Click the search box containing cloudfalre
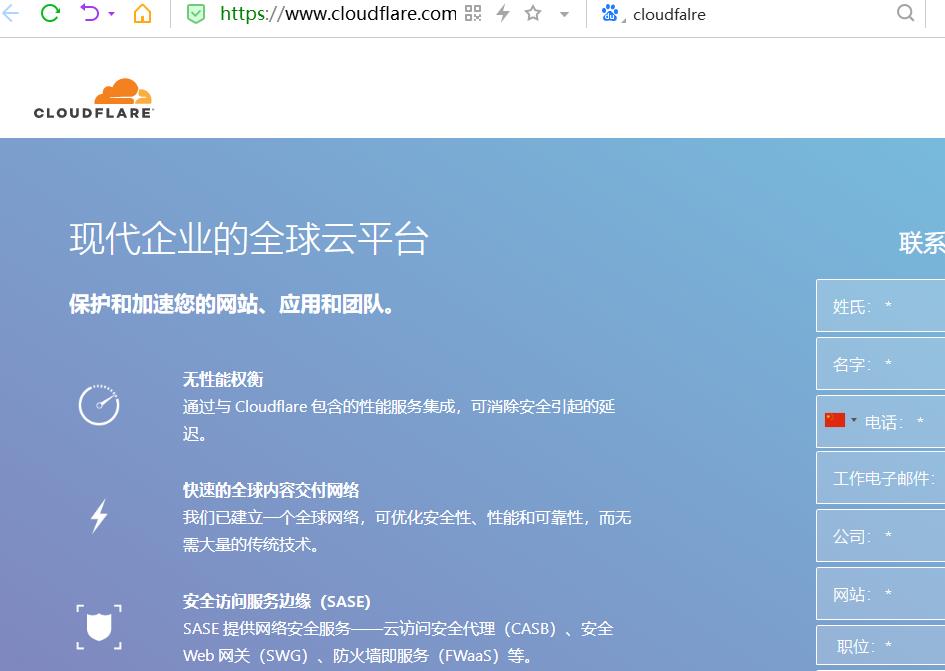The image size is (945, 671). point(759,14)
